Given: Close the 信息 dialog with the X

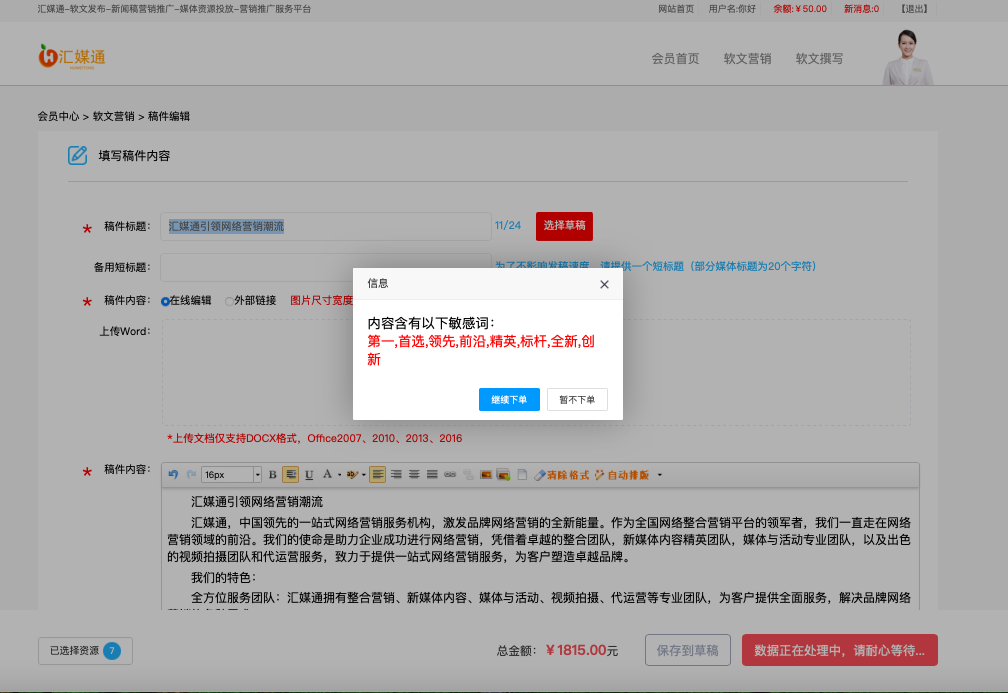Looking at the screenshot, I should pyautogui.click(x=604, y=284).
